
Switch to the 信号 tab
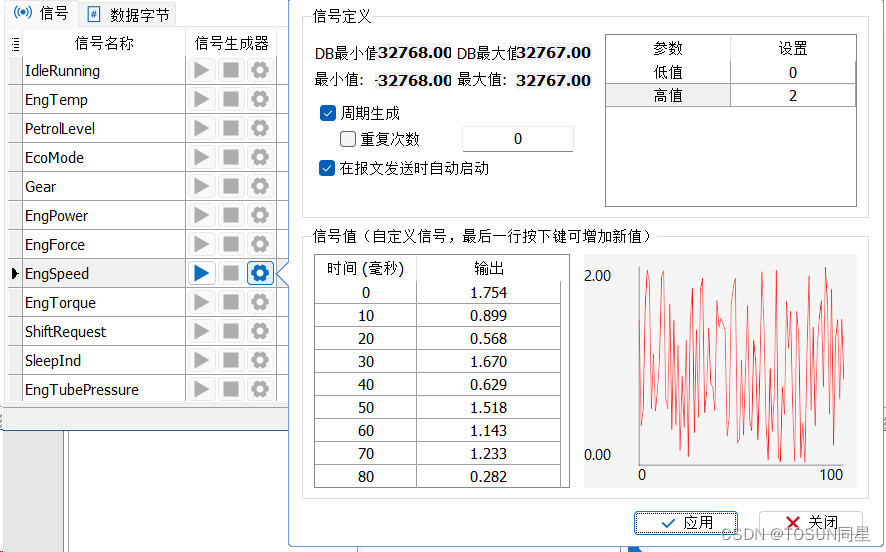pos(41,13)
